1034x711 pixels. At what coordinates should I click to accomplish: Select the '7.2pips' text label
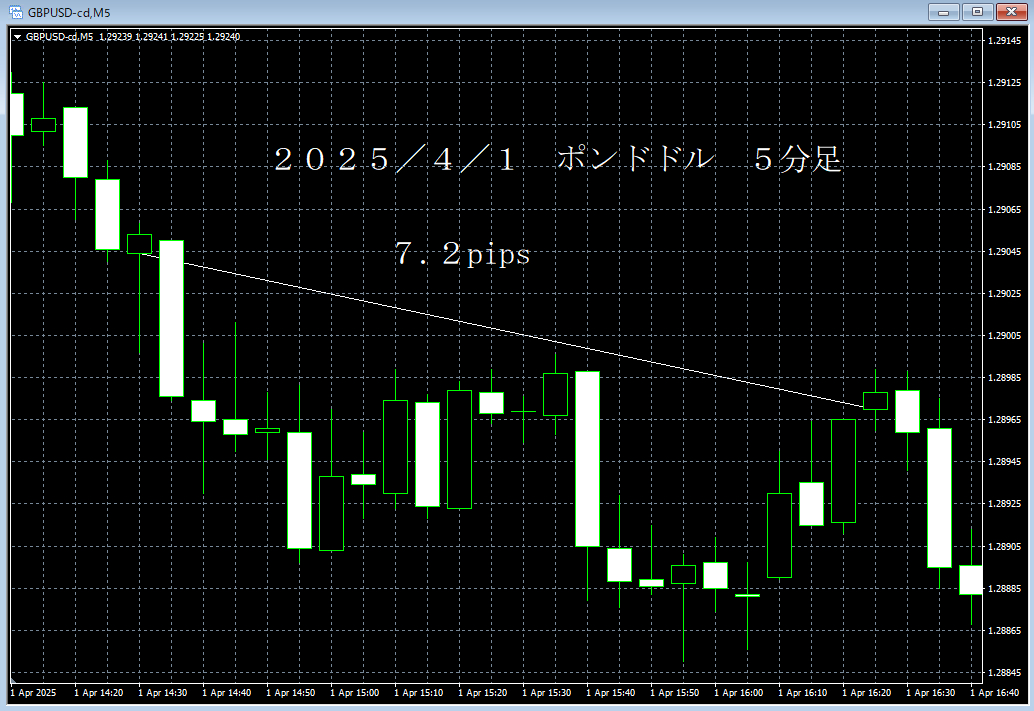[x=462, y=254]
